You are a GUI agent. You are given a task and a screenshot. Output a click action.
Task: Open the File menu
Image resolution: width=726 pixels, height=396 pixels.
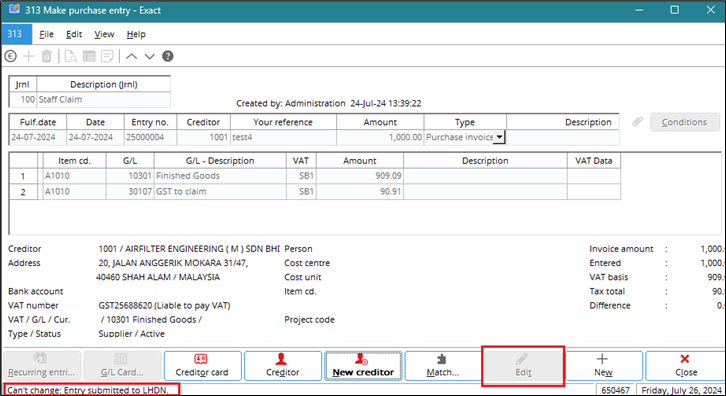click(46, 34)
